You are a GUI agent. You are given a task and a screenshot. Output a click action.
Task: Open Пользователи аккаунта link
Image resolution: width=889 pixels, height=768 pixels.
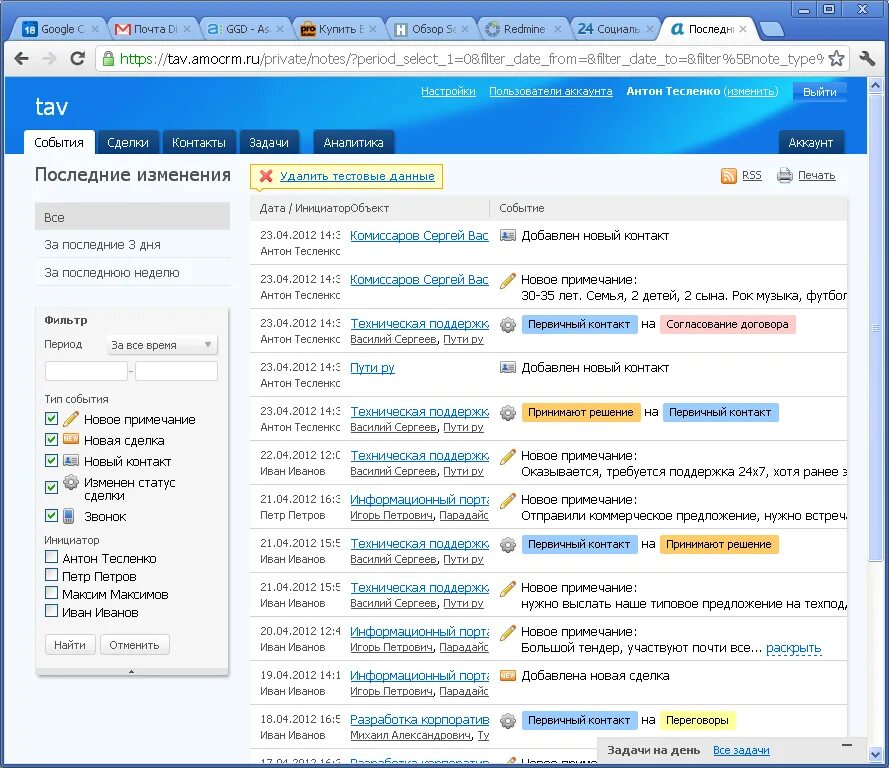pyautogui.click(x=551, y=91)
